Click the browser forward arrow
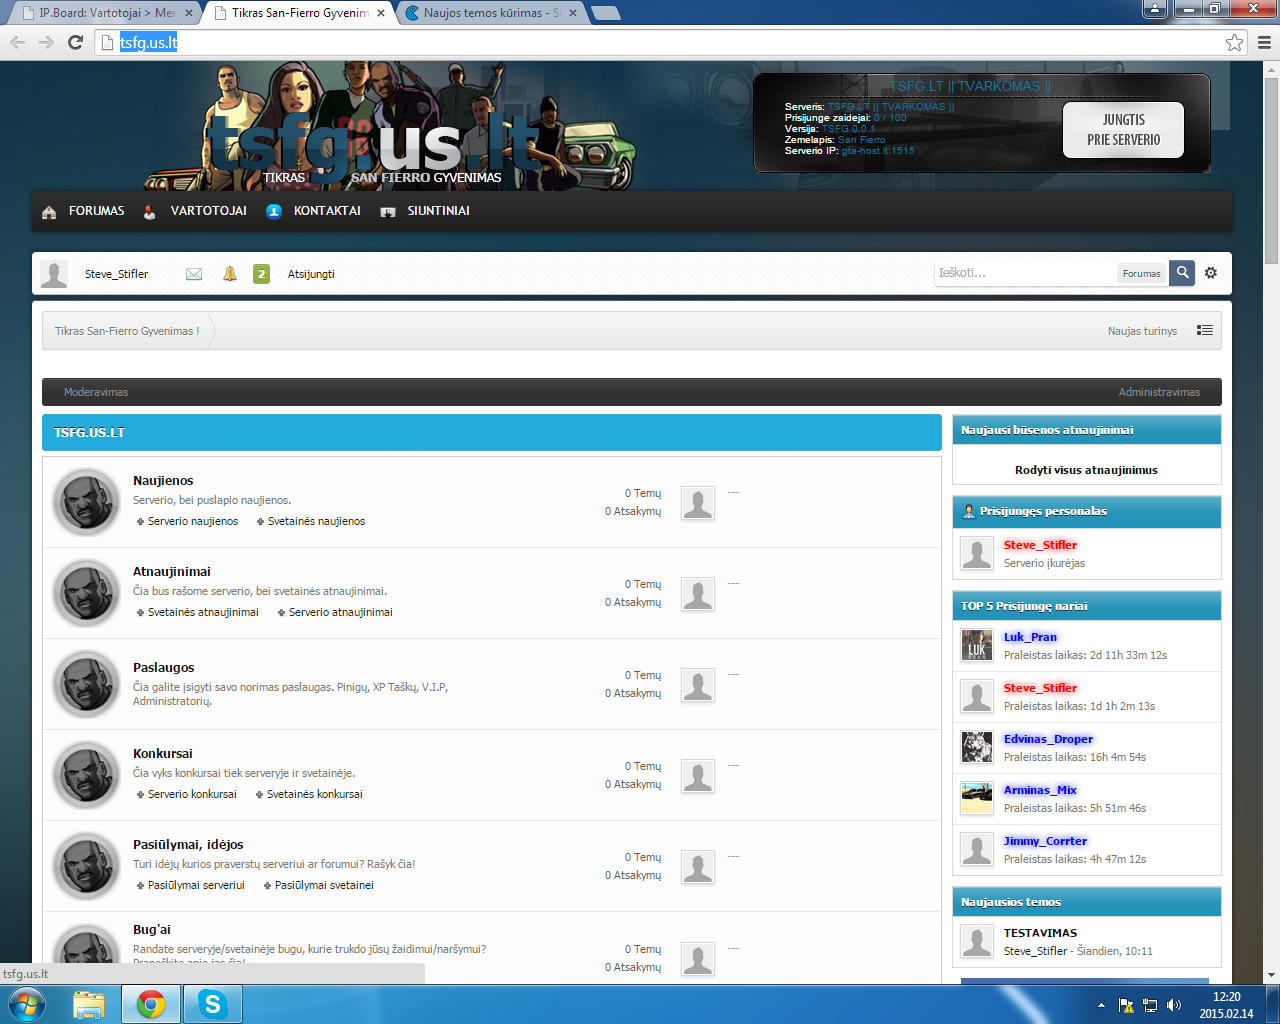Viewport: 1280px width, 1024px height. (x=46, y=42)
